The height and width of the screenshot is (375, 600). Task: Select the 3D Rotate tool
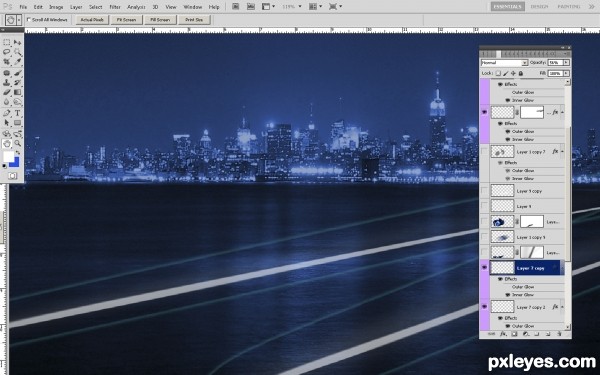click(x=7, y=134)
